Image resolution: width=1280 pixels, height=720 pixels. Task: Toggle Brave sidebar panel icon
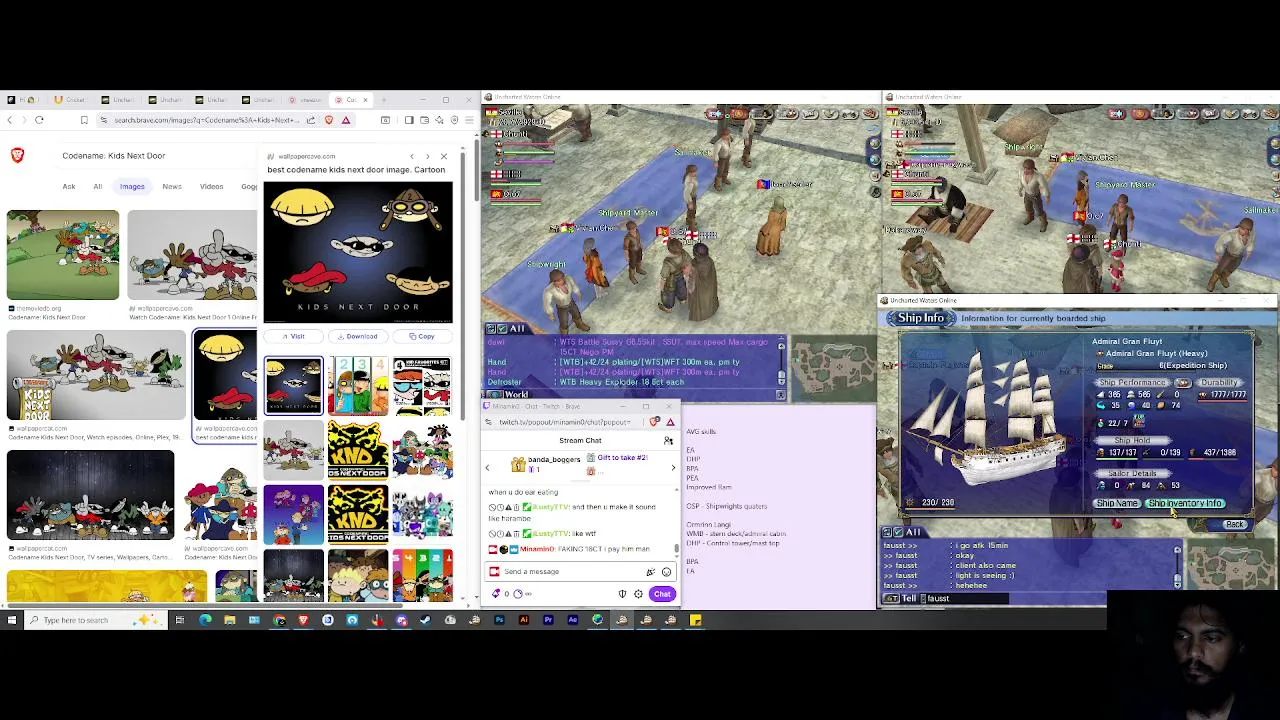point(408,120)
